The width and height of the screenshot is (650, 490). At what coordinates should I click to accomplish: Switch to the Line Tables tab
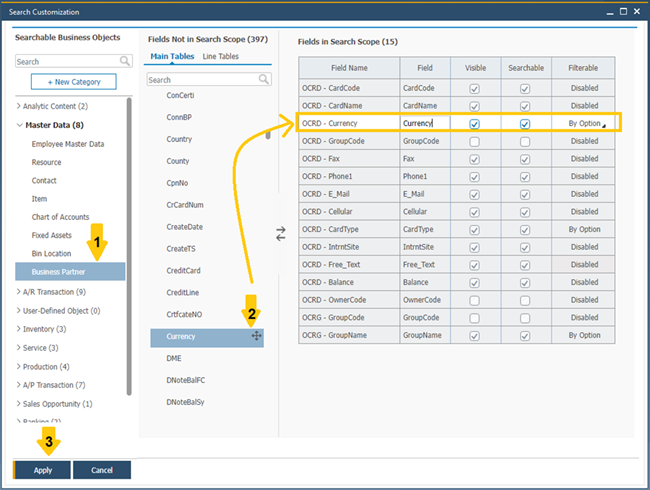221,56
